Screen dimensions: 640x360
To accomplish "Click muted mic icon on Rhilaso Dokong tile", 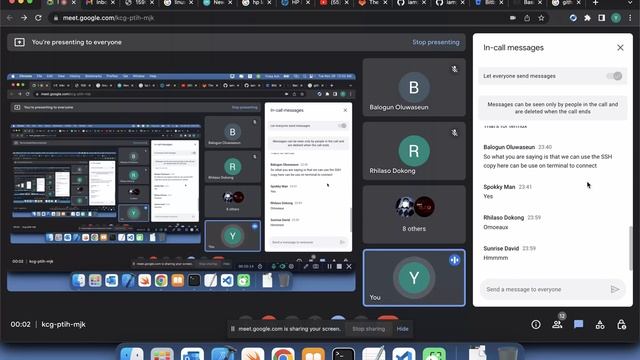I will click(454, 133).
